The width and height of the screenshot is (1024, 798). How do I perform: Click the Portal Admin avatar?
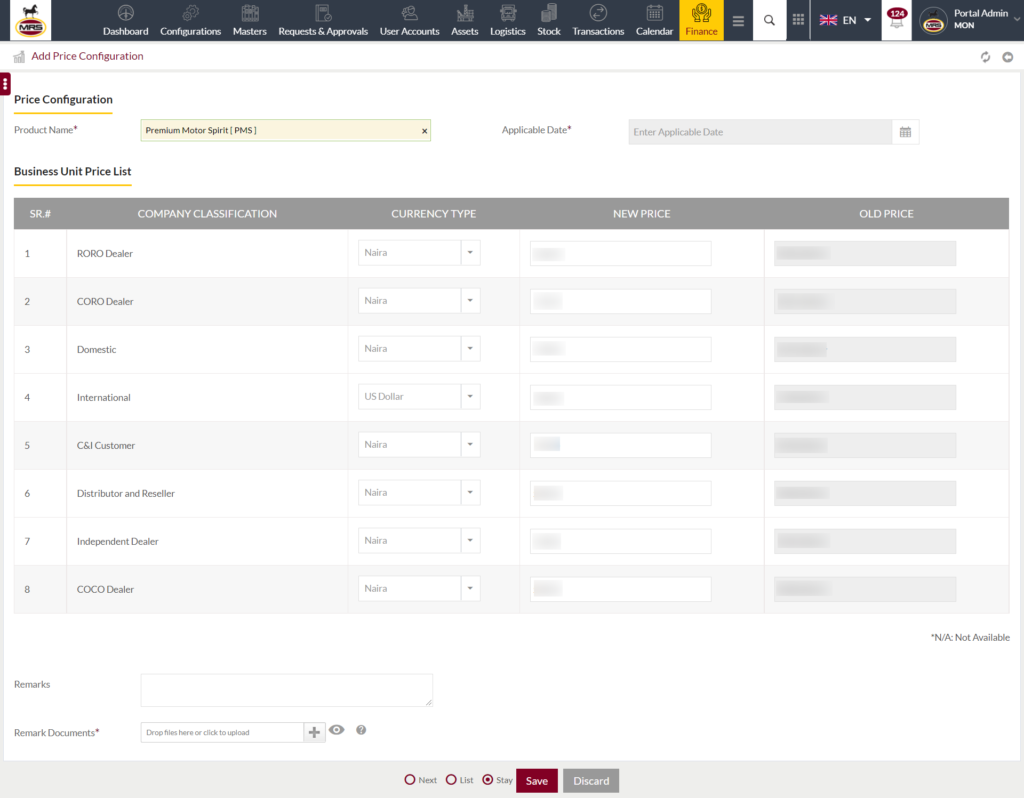pos(933,21)
